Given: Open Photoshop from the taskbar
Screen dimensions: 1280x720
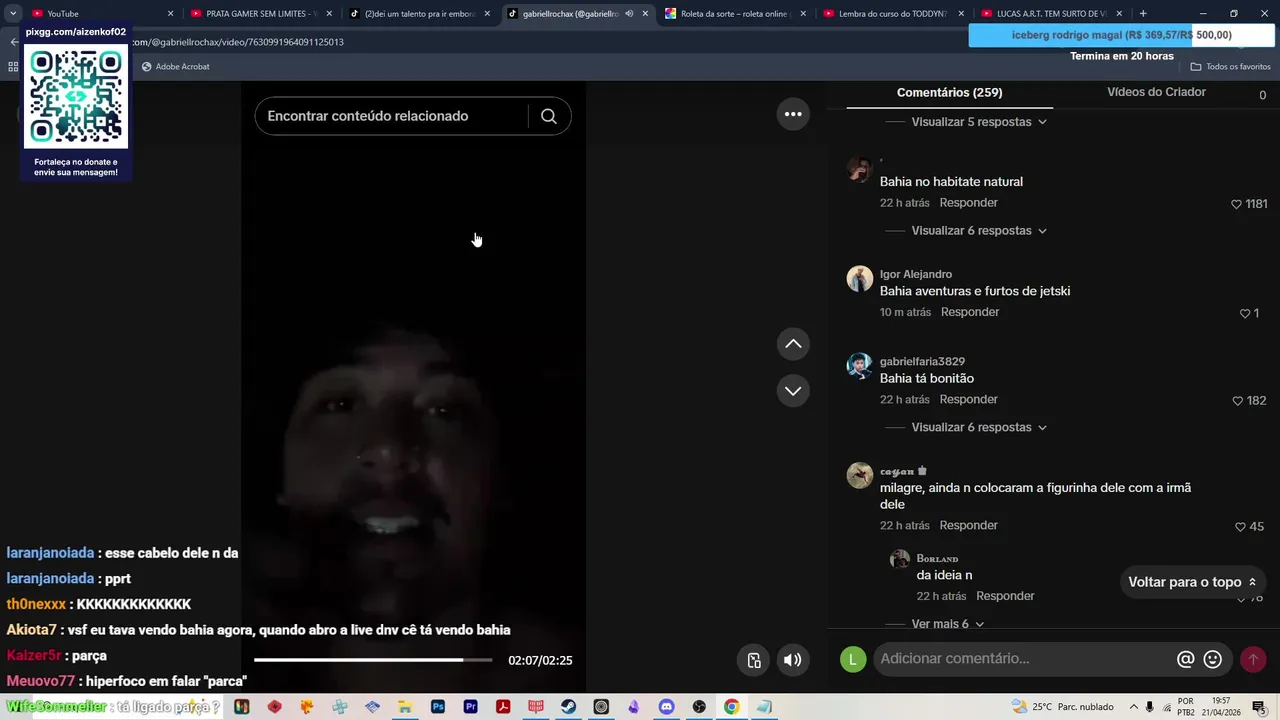Looking at the screenshot, I should click(438, 707).
